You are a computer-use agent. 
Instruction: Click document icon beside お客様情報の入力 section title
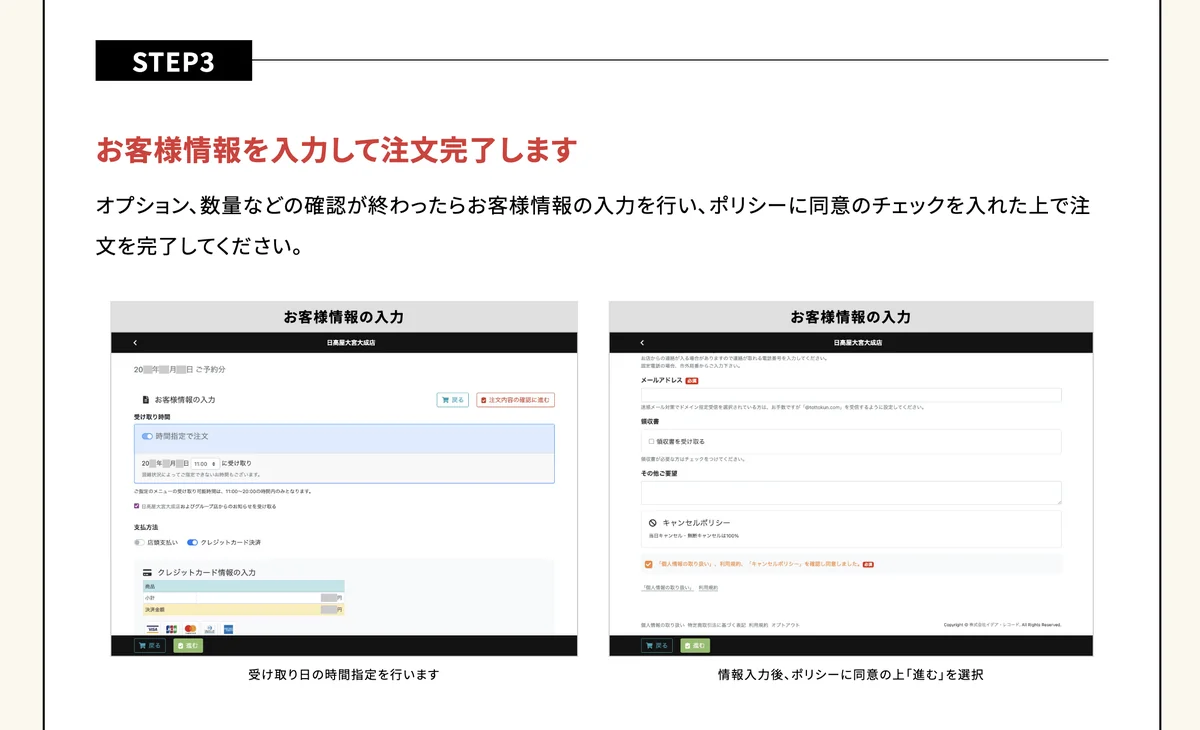(x=146, y=400)
